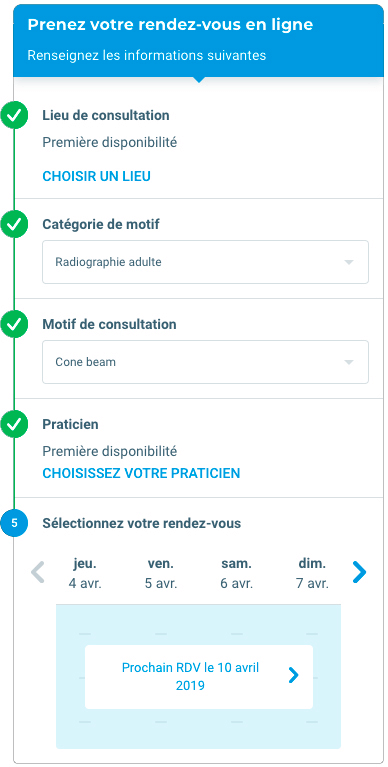
Task: Click the green checkmark beside Praticien
Action: (14, 424)
